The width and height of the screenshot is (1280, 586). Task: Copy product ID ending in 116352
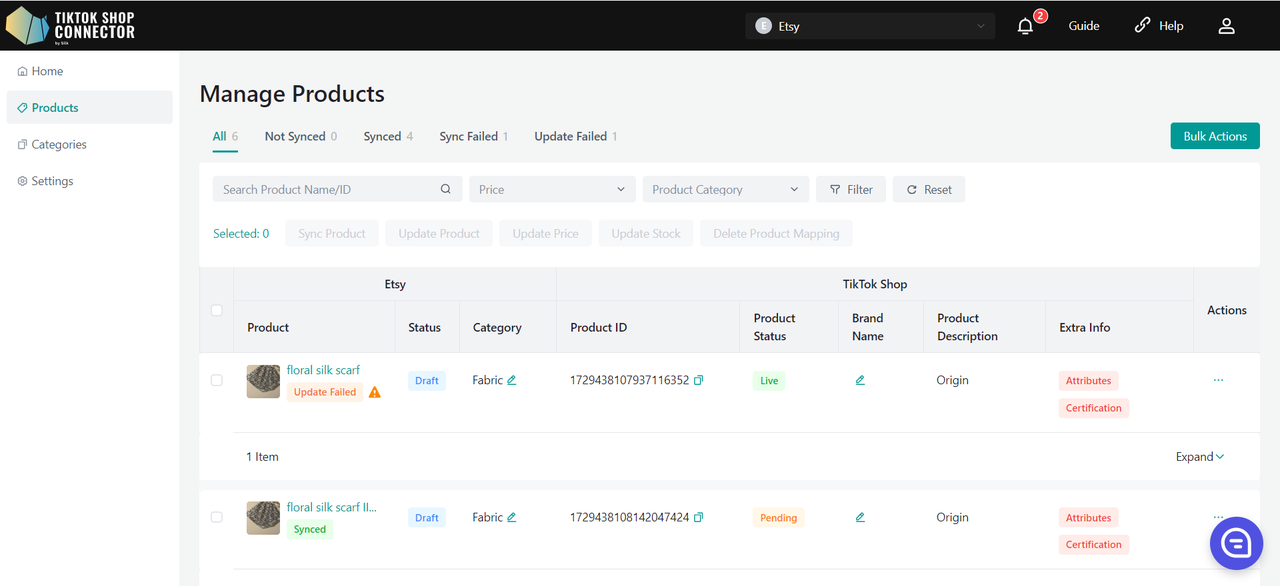pyautogui.click(x=698, y=380)
